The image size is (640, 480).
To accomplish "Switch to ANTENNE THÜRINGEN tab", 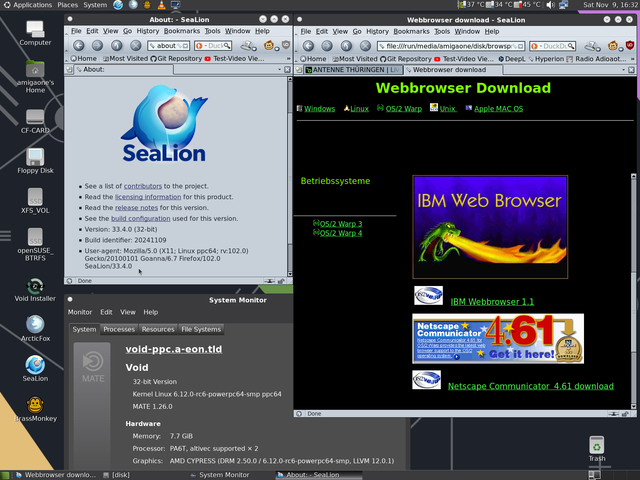I will [353, 70].
